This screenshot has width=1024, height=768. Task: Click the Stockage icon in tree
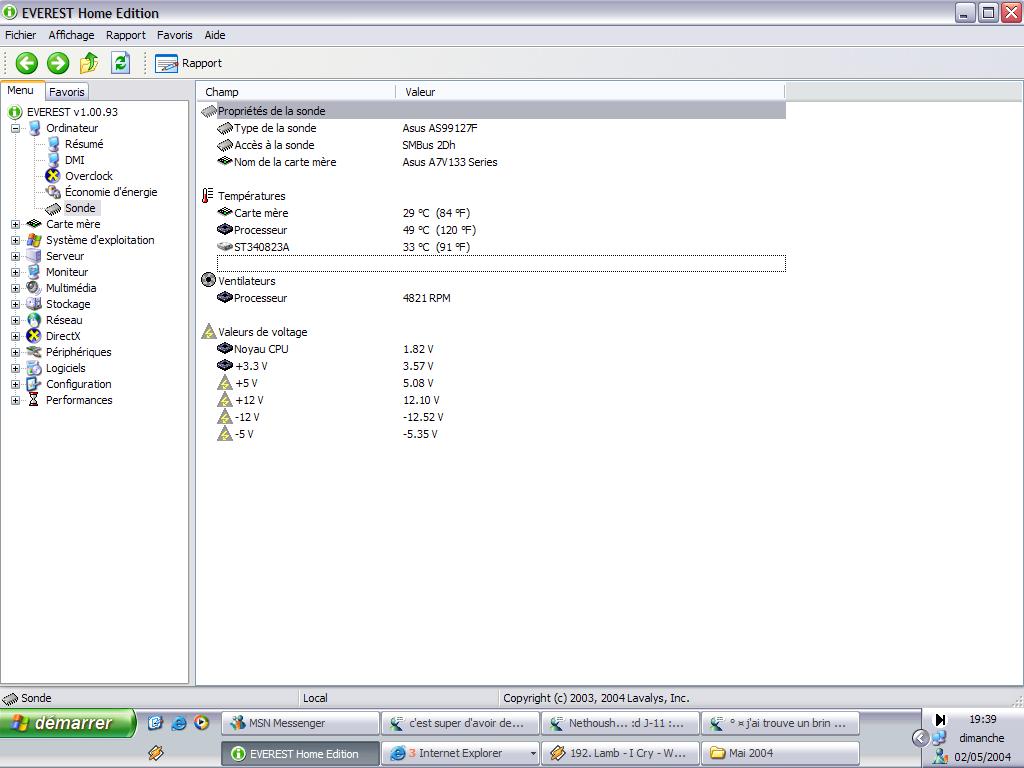[34, 304]
